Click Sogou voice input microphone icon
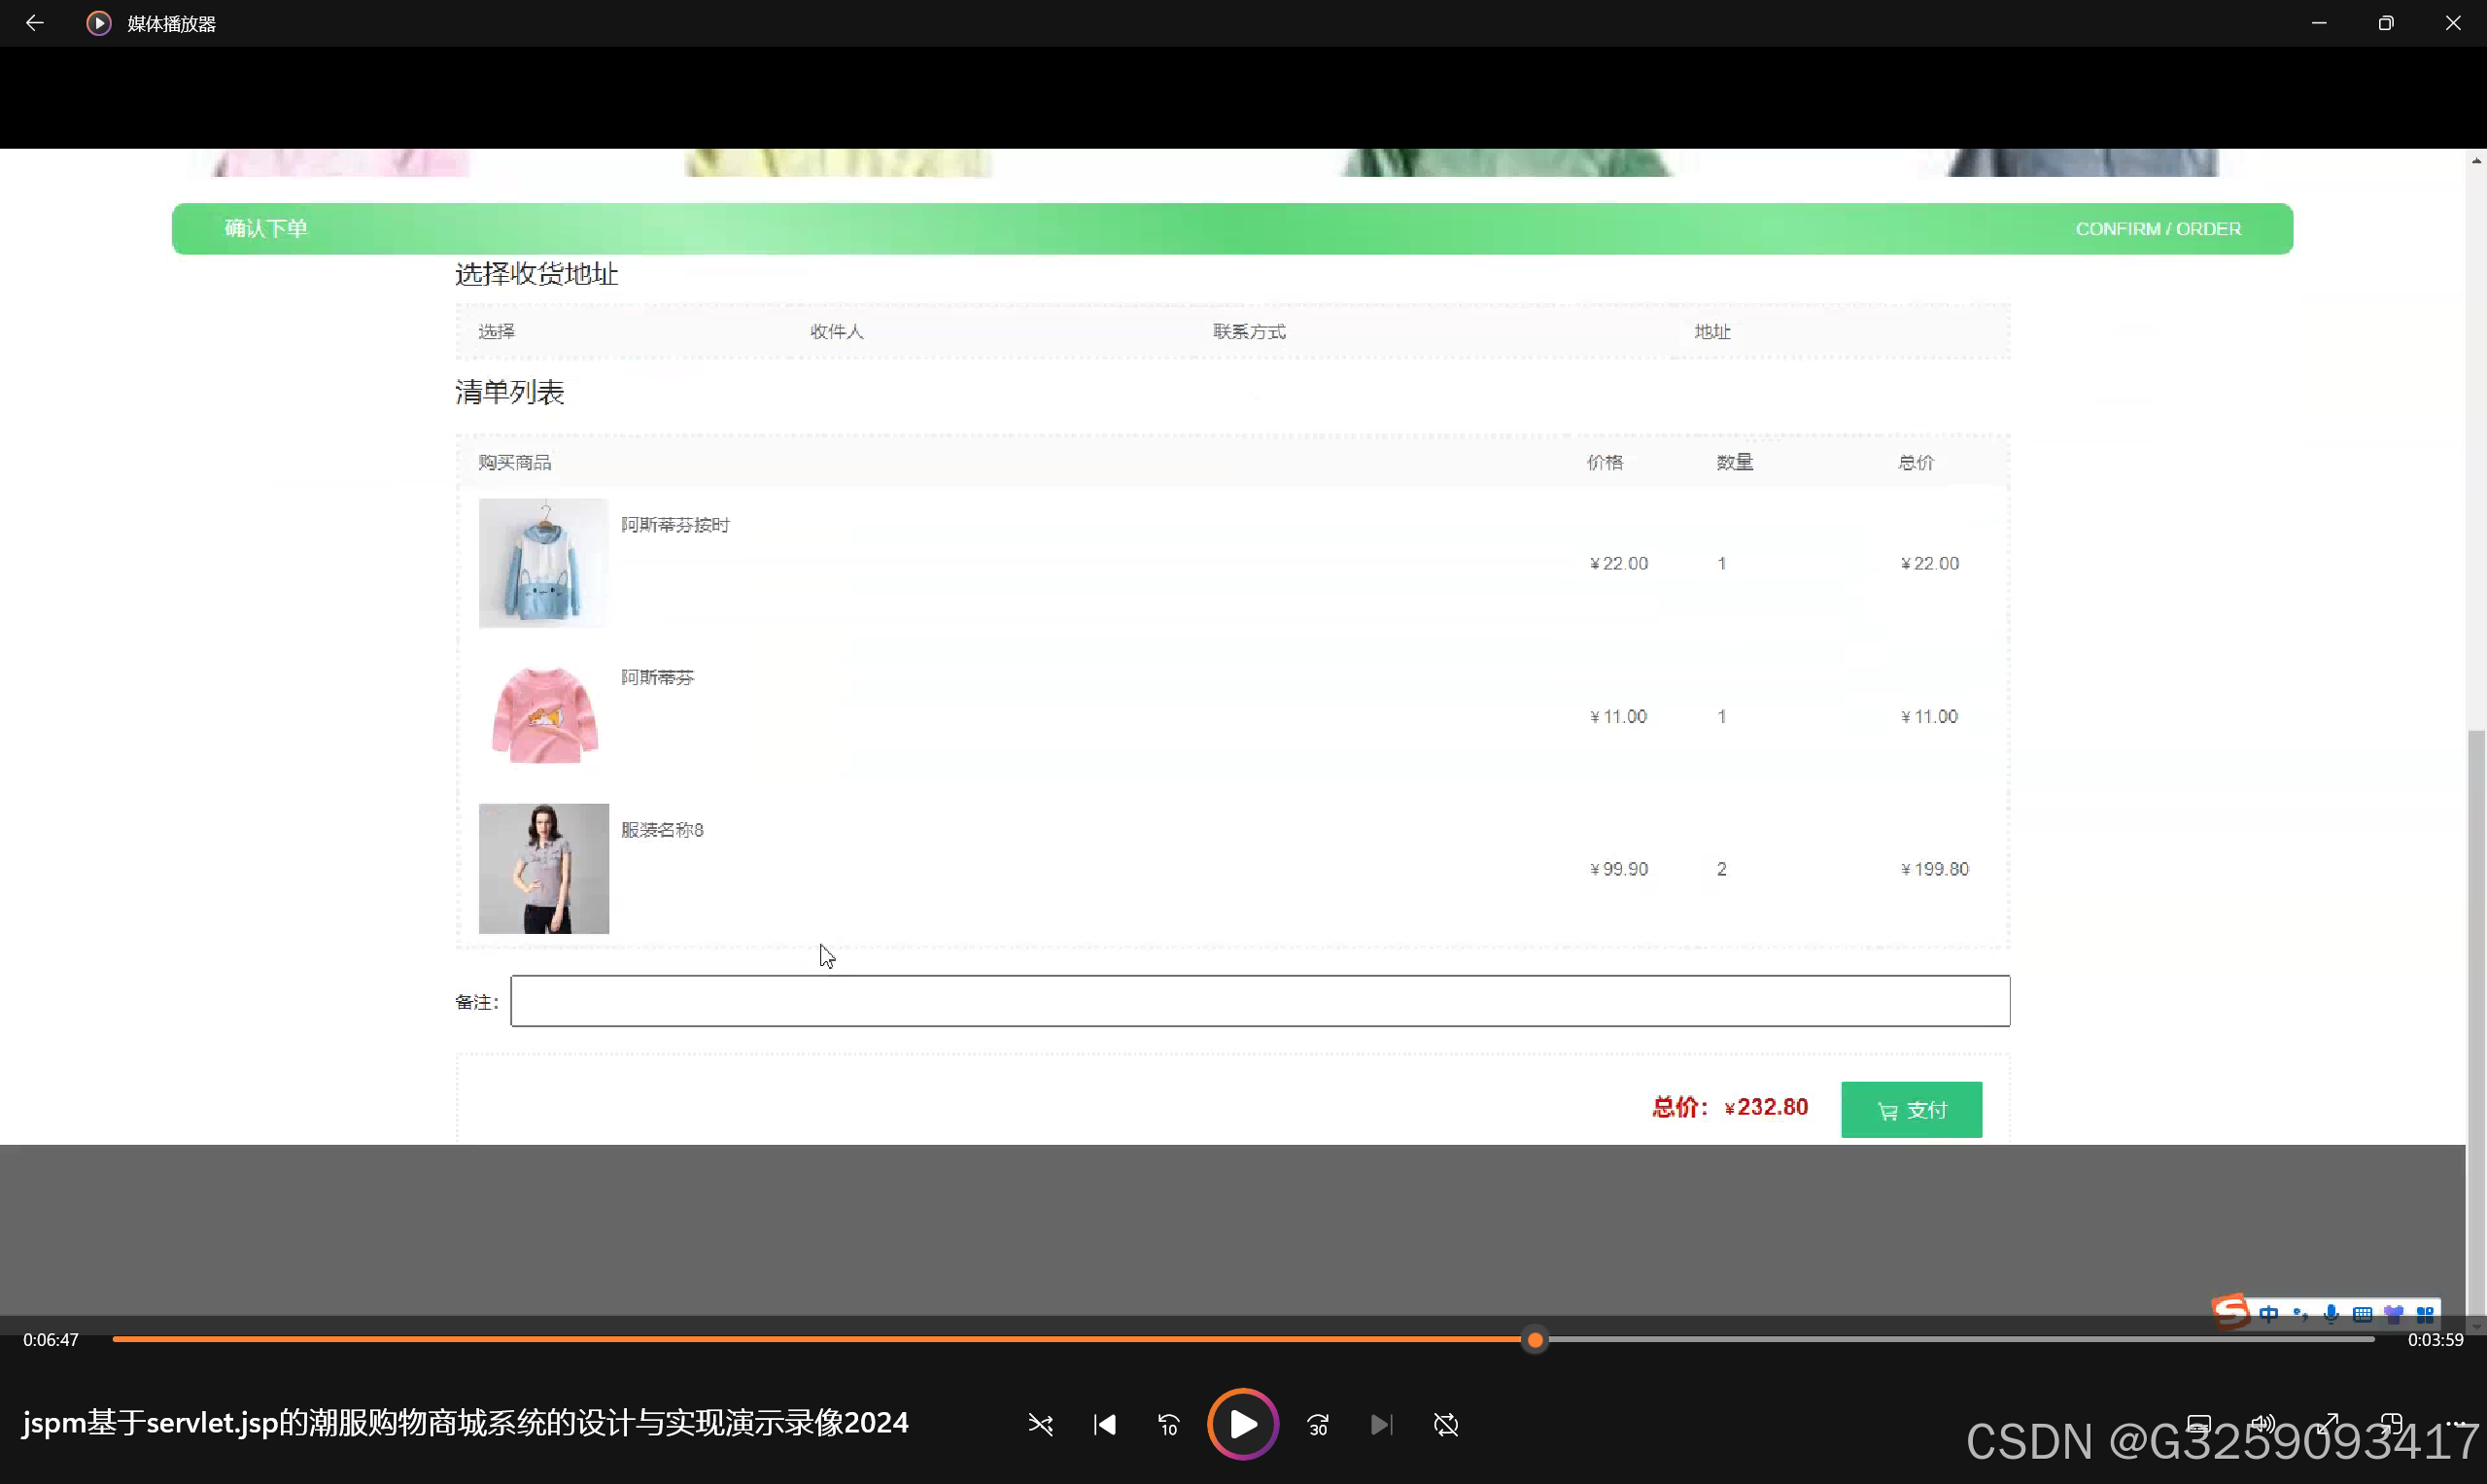2487x1484 pixels. point(2331,1314)
